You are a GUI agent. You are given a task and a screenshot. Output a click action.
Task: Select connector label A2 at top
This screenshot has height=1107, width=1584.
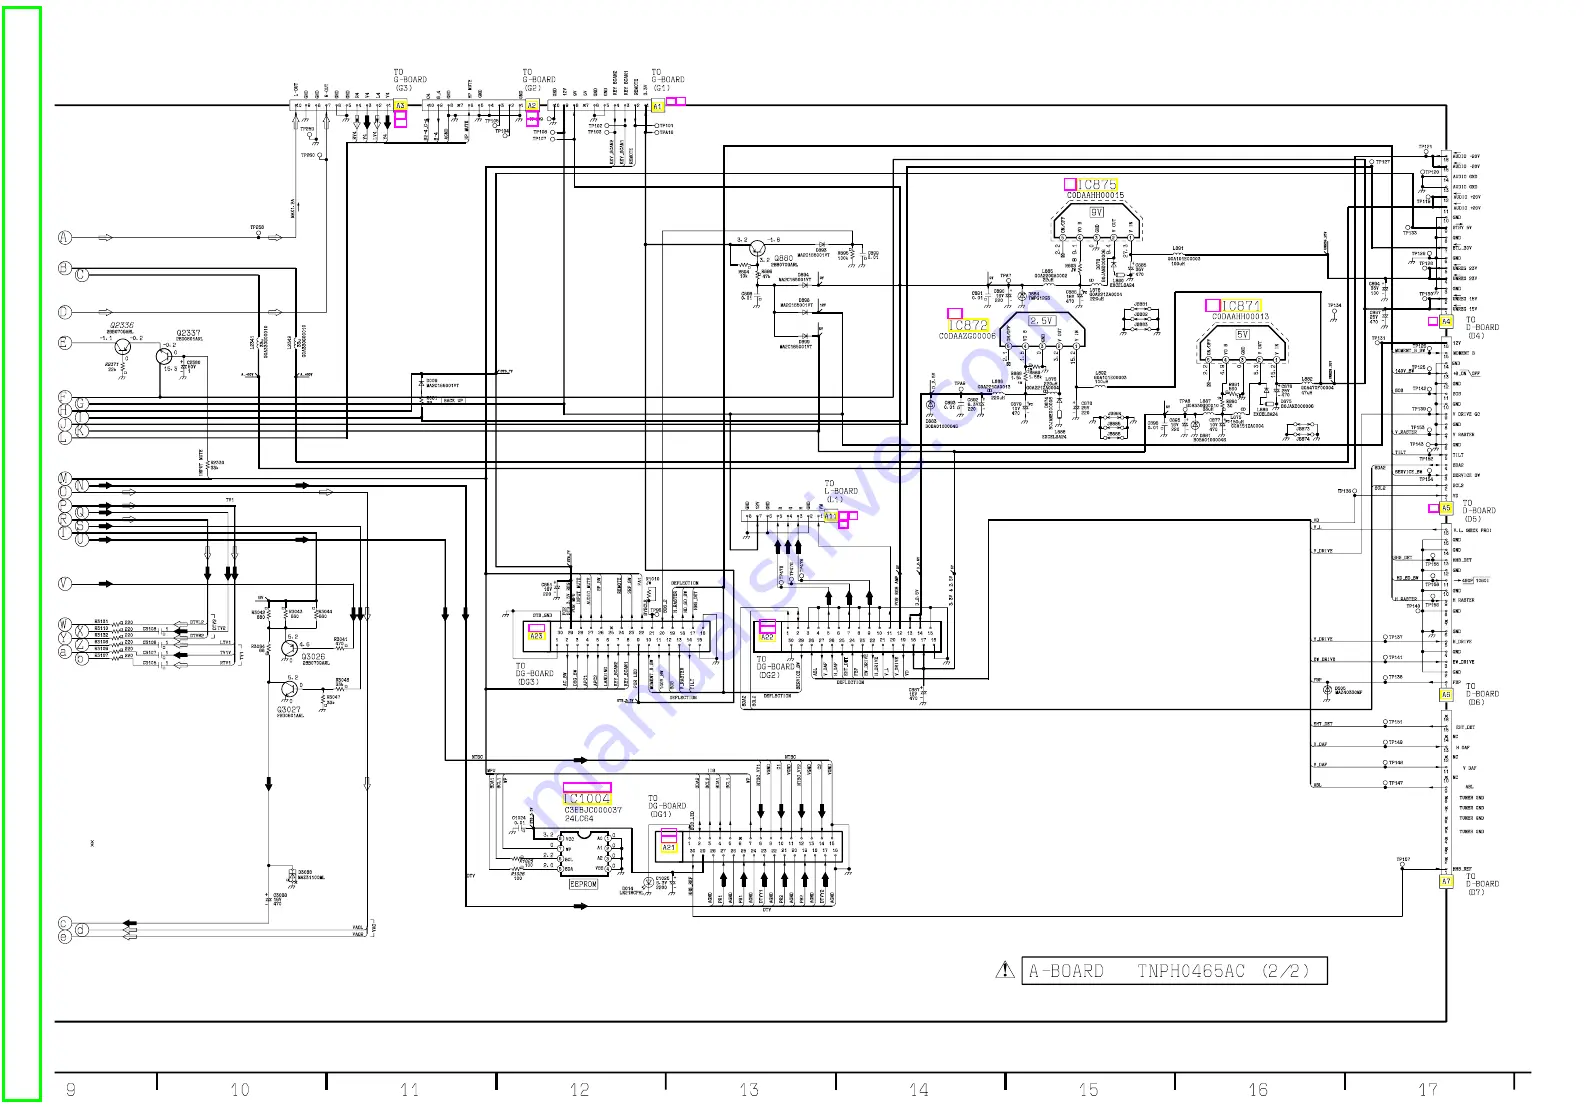coord(532,105)
